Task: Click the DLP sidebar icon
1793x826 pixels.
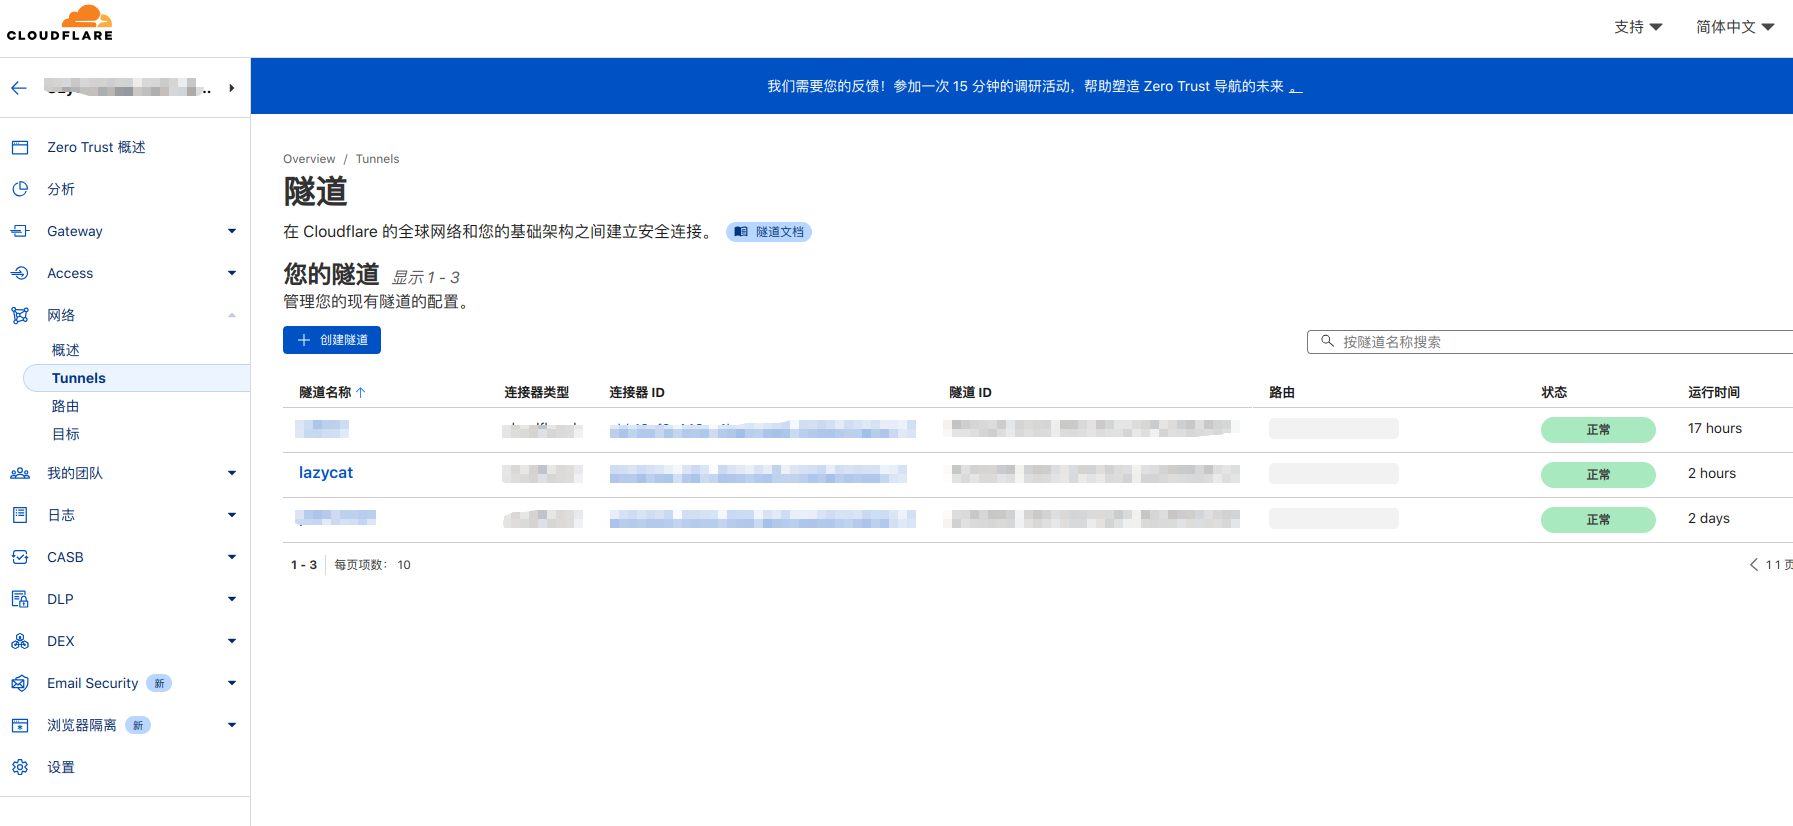Action: click(20, 599)
